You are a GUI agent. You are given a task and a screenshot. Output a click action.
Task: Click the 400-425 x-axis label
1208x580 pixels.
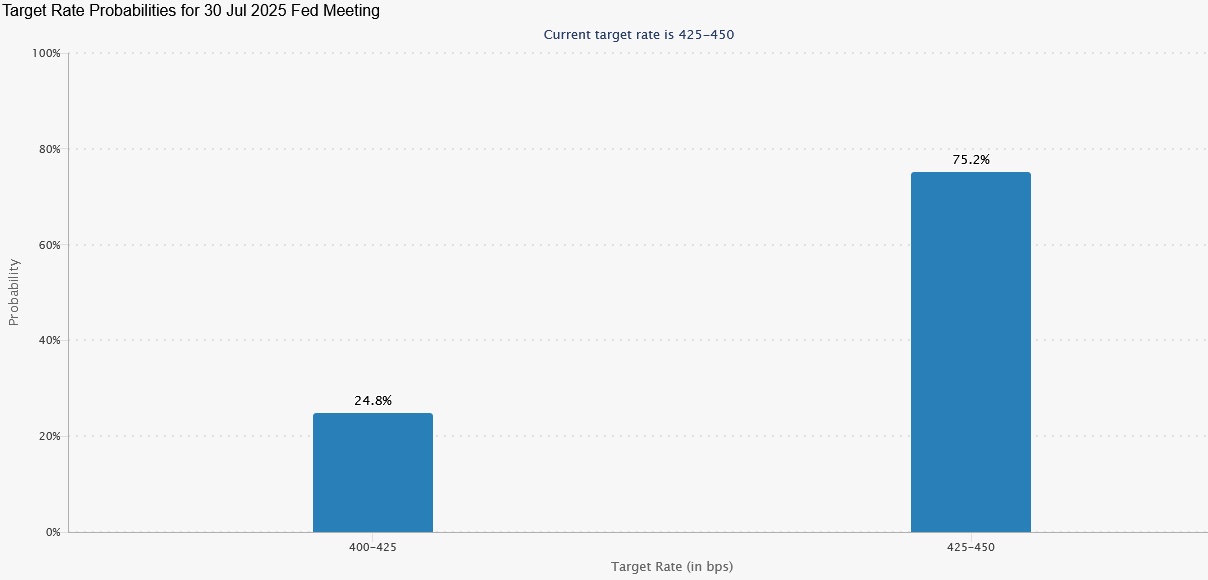tap(372, 547)
